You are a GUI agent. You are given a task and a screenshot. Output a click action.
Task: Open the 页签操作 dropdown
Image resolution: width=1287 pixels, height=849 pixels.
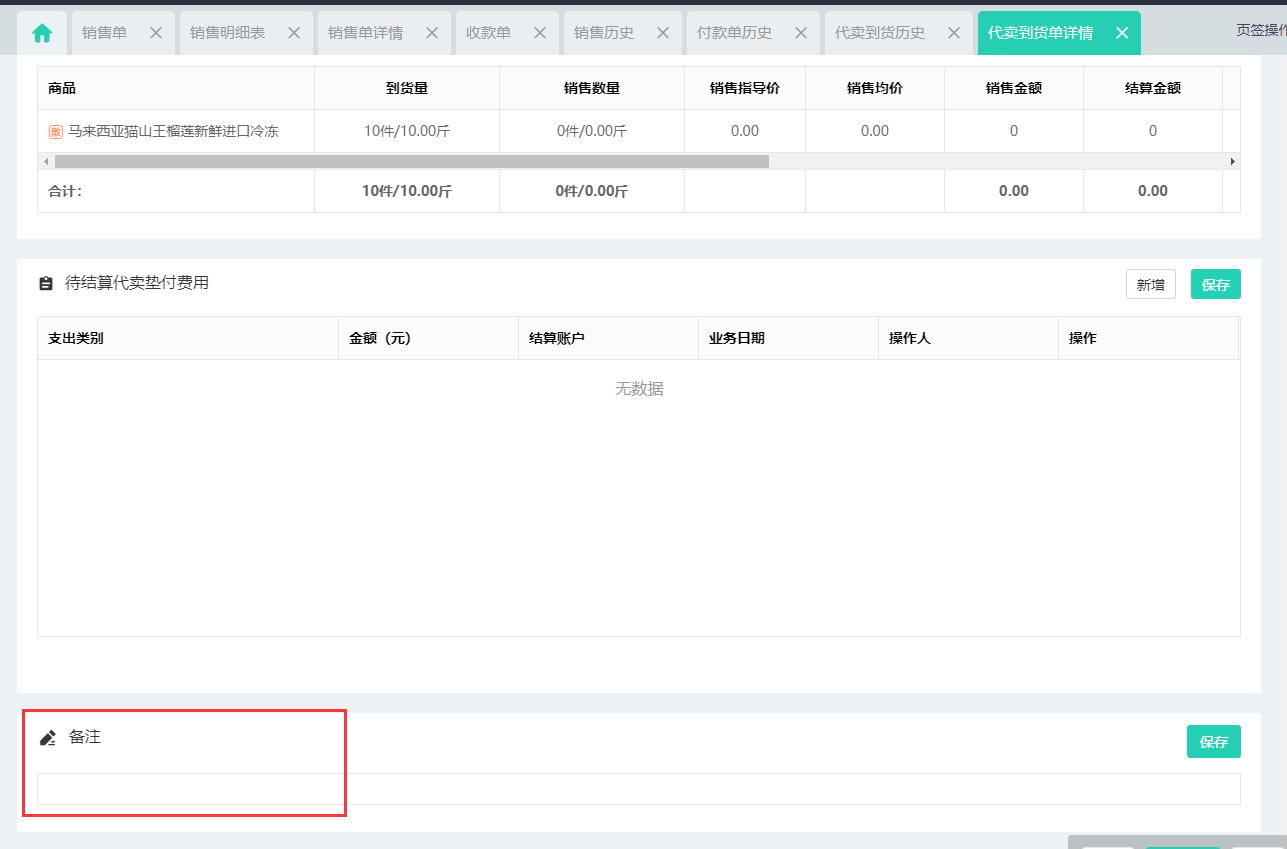(1261, 30)
